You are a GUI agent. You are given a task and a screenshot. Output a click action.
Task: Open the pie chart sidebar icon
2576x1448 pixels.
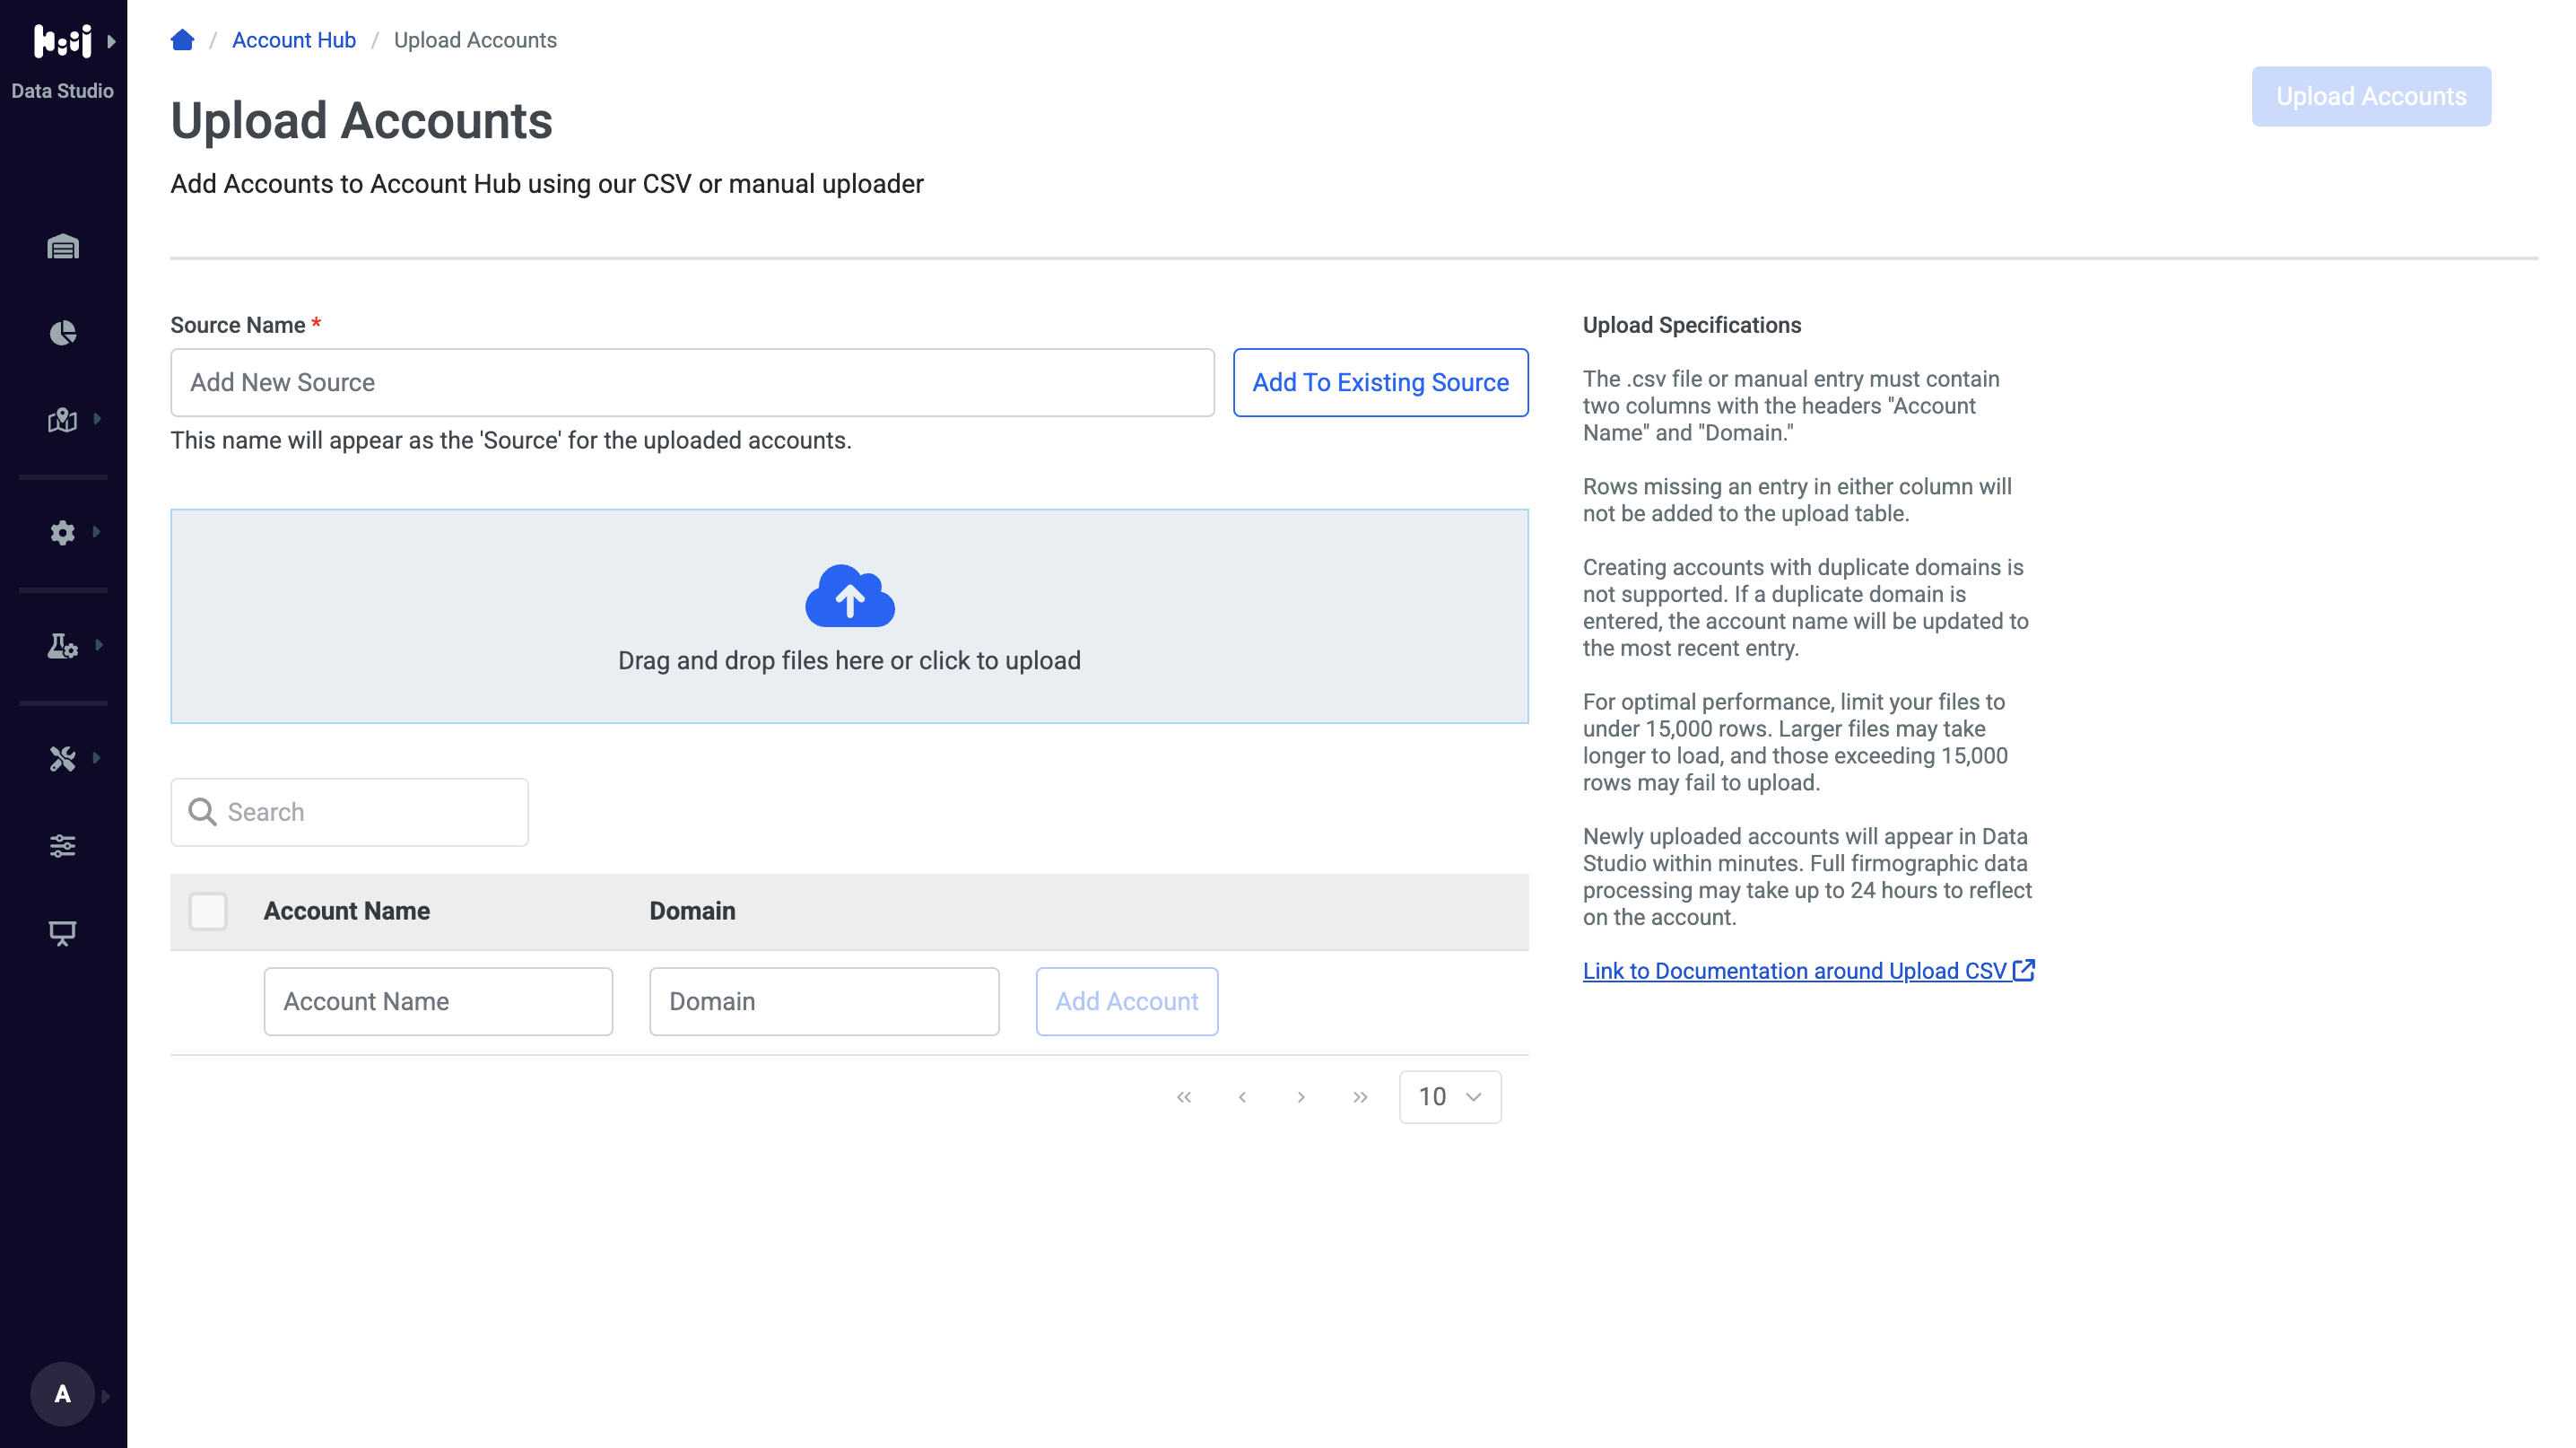pos(63,333)
